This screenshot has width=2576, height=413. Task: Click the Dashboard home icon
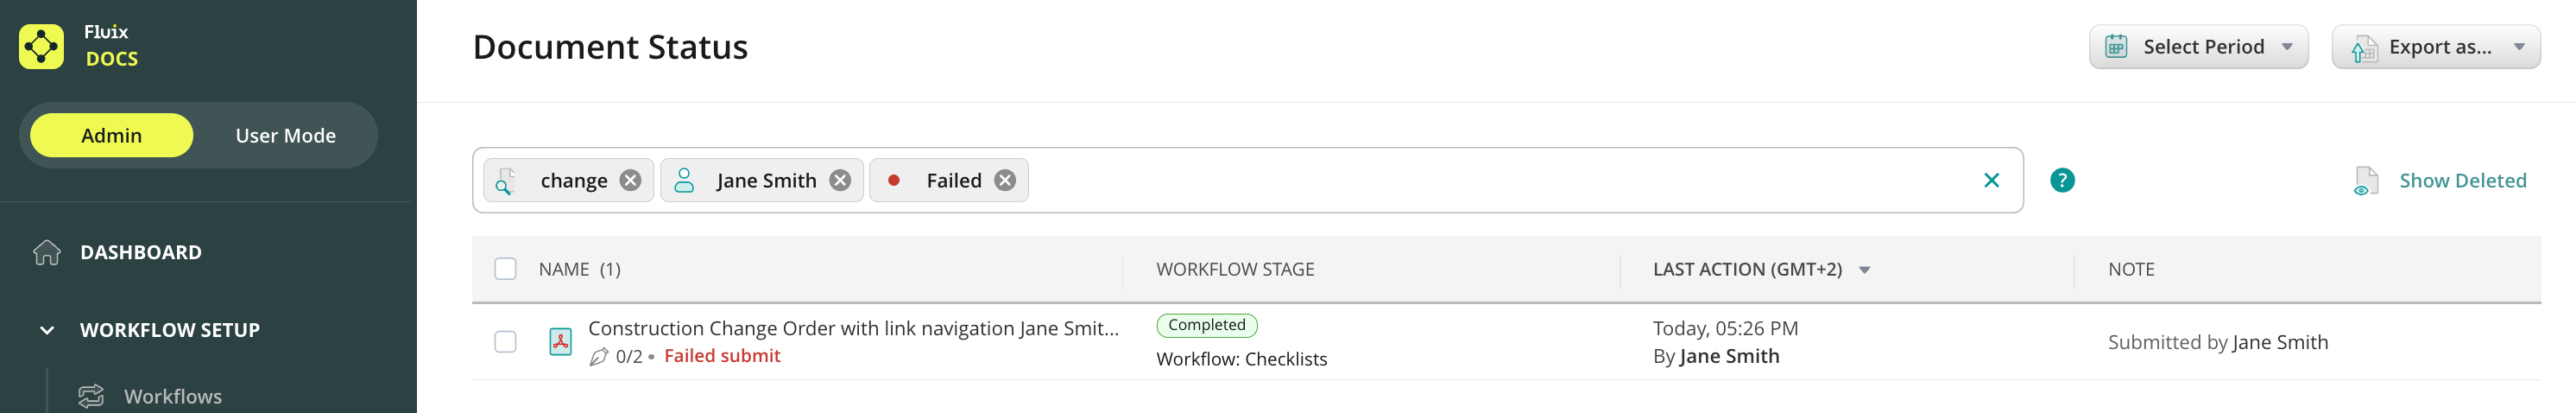coord(47,252)
